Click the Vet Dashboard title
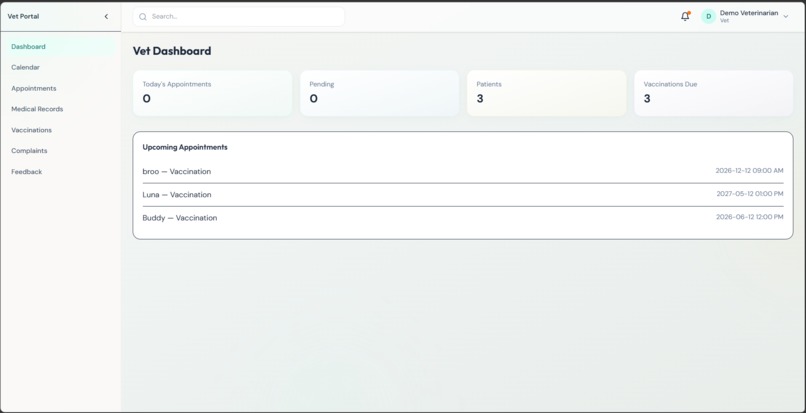This screenshot has width=806, height=413. coord(172,51)
